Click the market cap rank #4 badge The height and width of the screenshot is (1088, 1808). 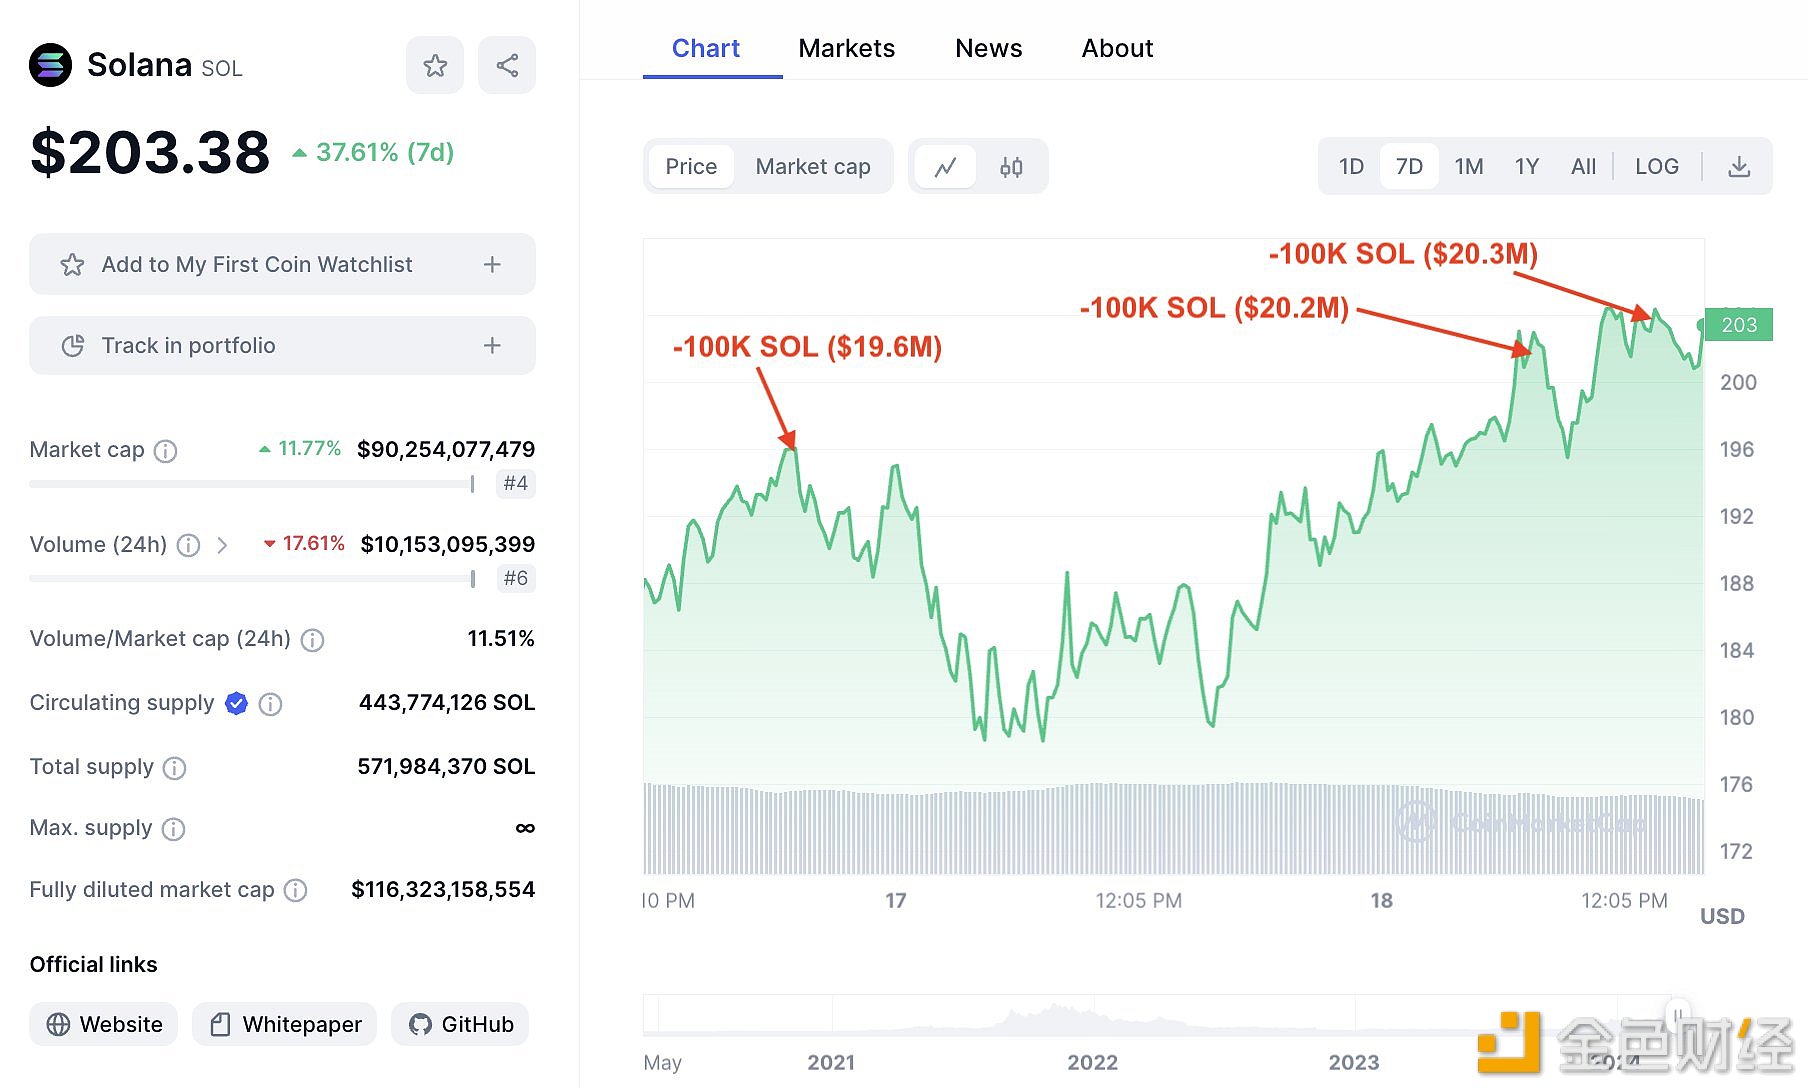click(516, 484)
